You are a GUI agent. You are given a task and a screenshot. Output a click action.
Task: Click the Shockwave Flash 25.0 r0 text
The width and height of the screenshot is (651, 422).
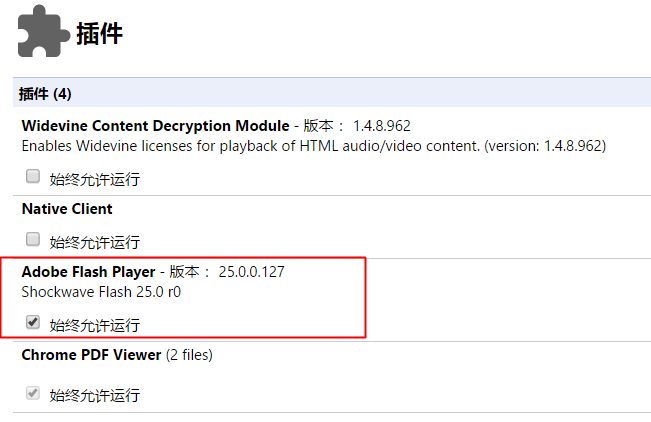101,292
